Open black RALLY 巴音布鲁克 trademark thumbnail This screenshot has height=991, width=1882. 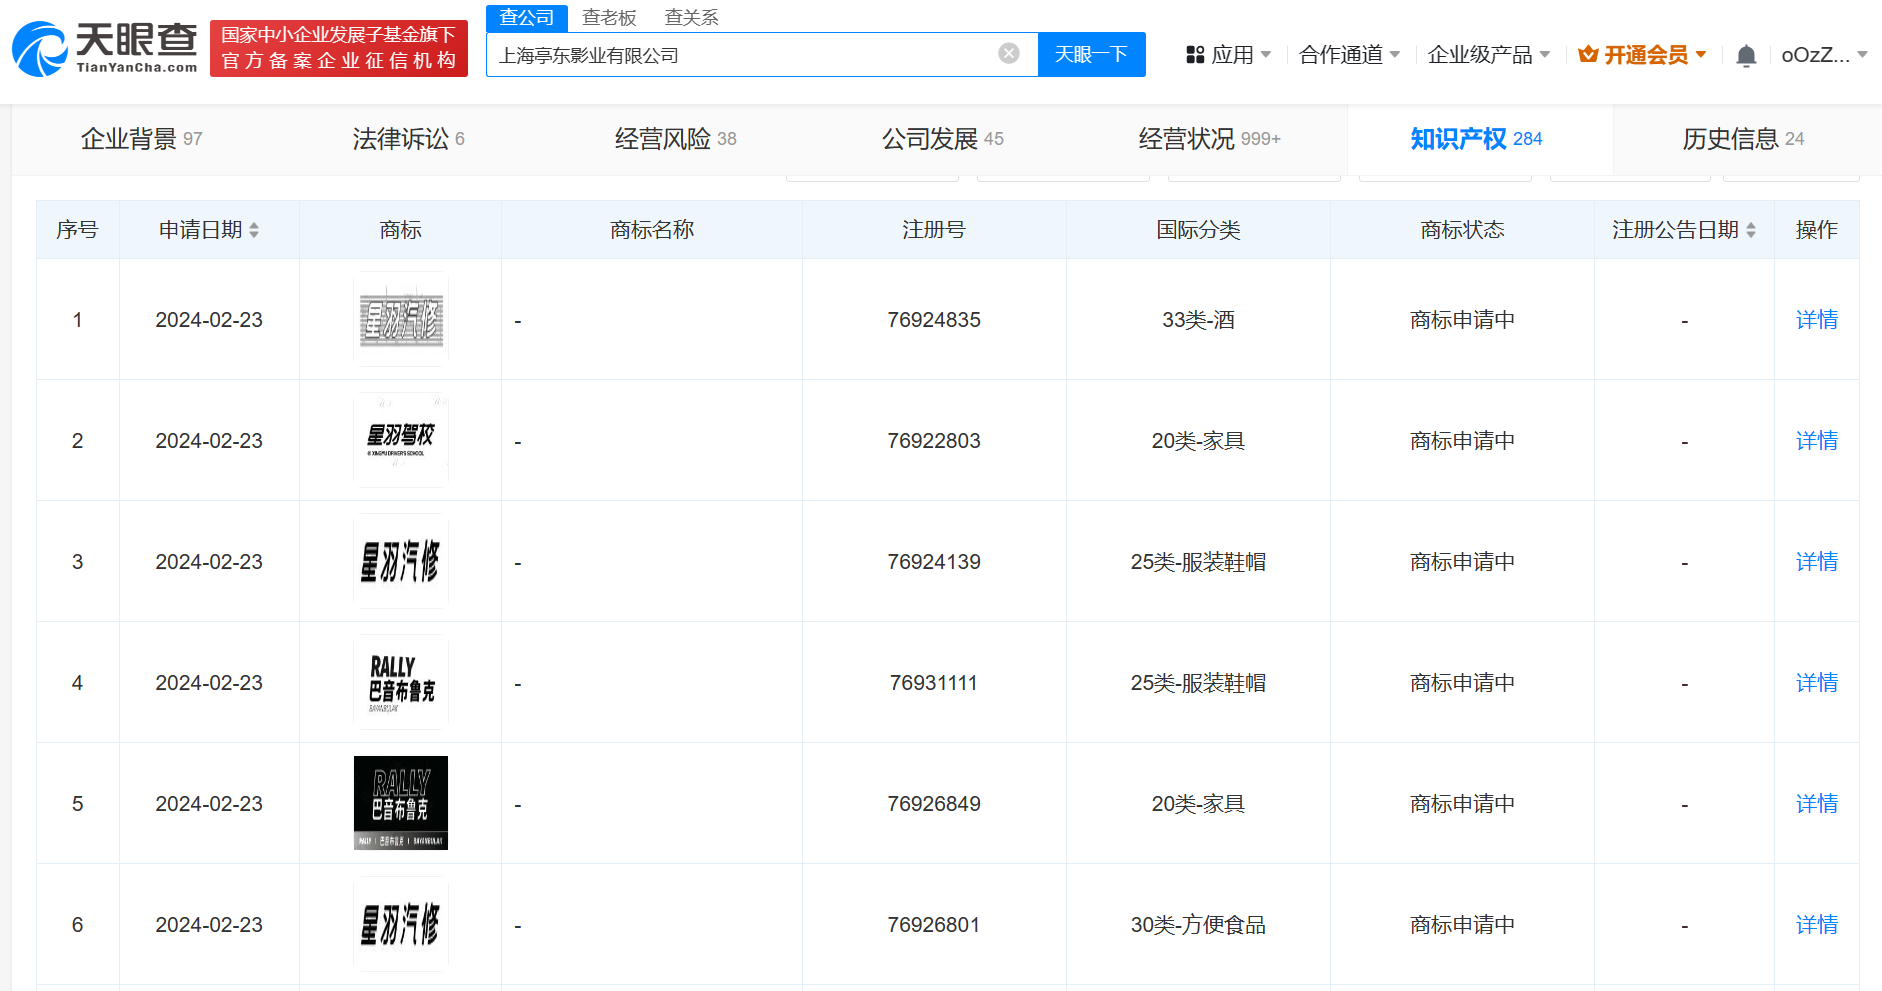(401, 803)
